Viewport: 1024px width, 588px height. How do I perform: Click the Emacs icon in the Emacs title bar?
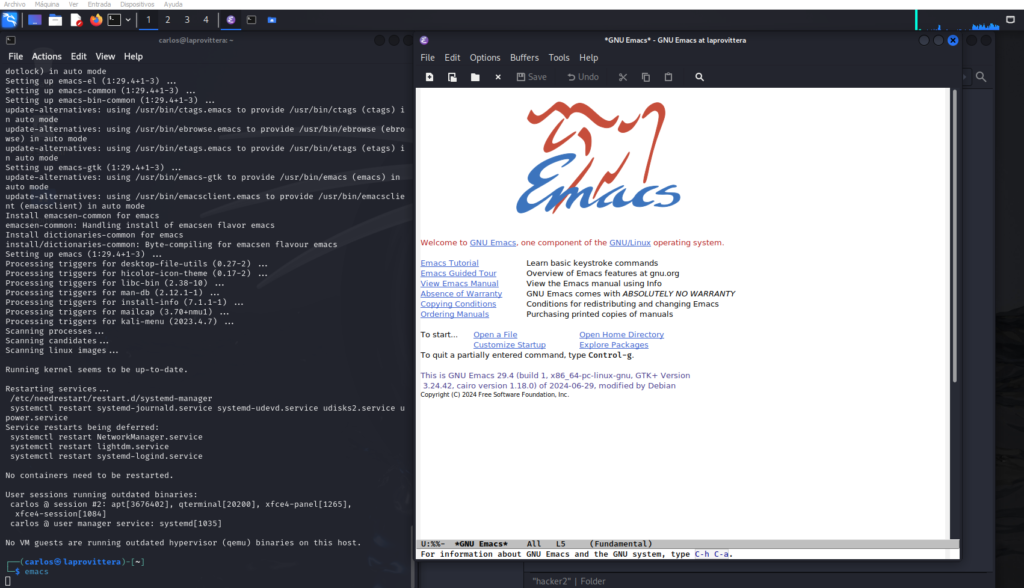[424, 41]
